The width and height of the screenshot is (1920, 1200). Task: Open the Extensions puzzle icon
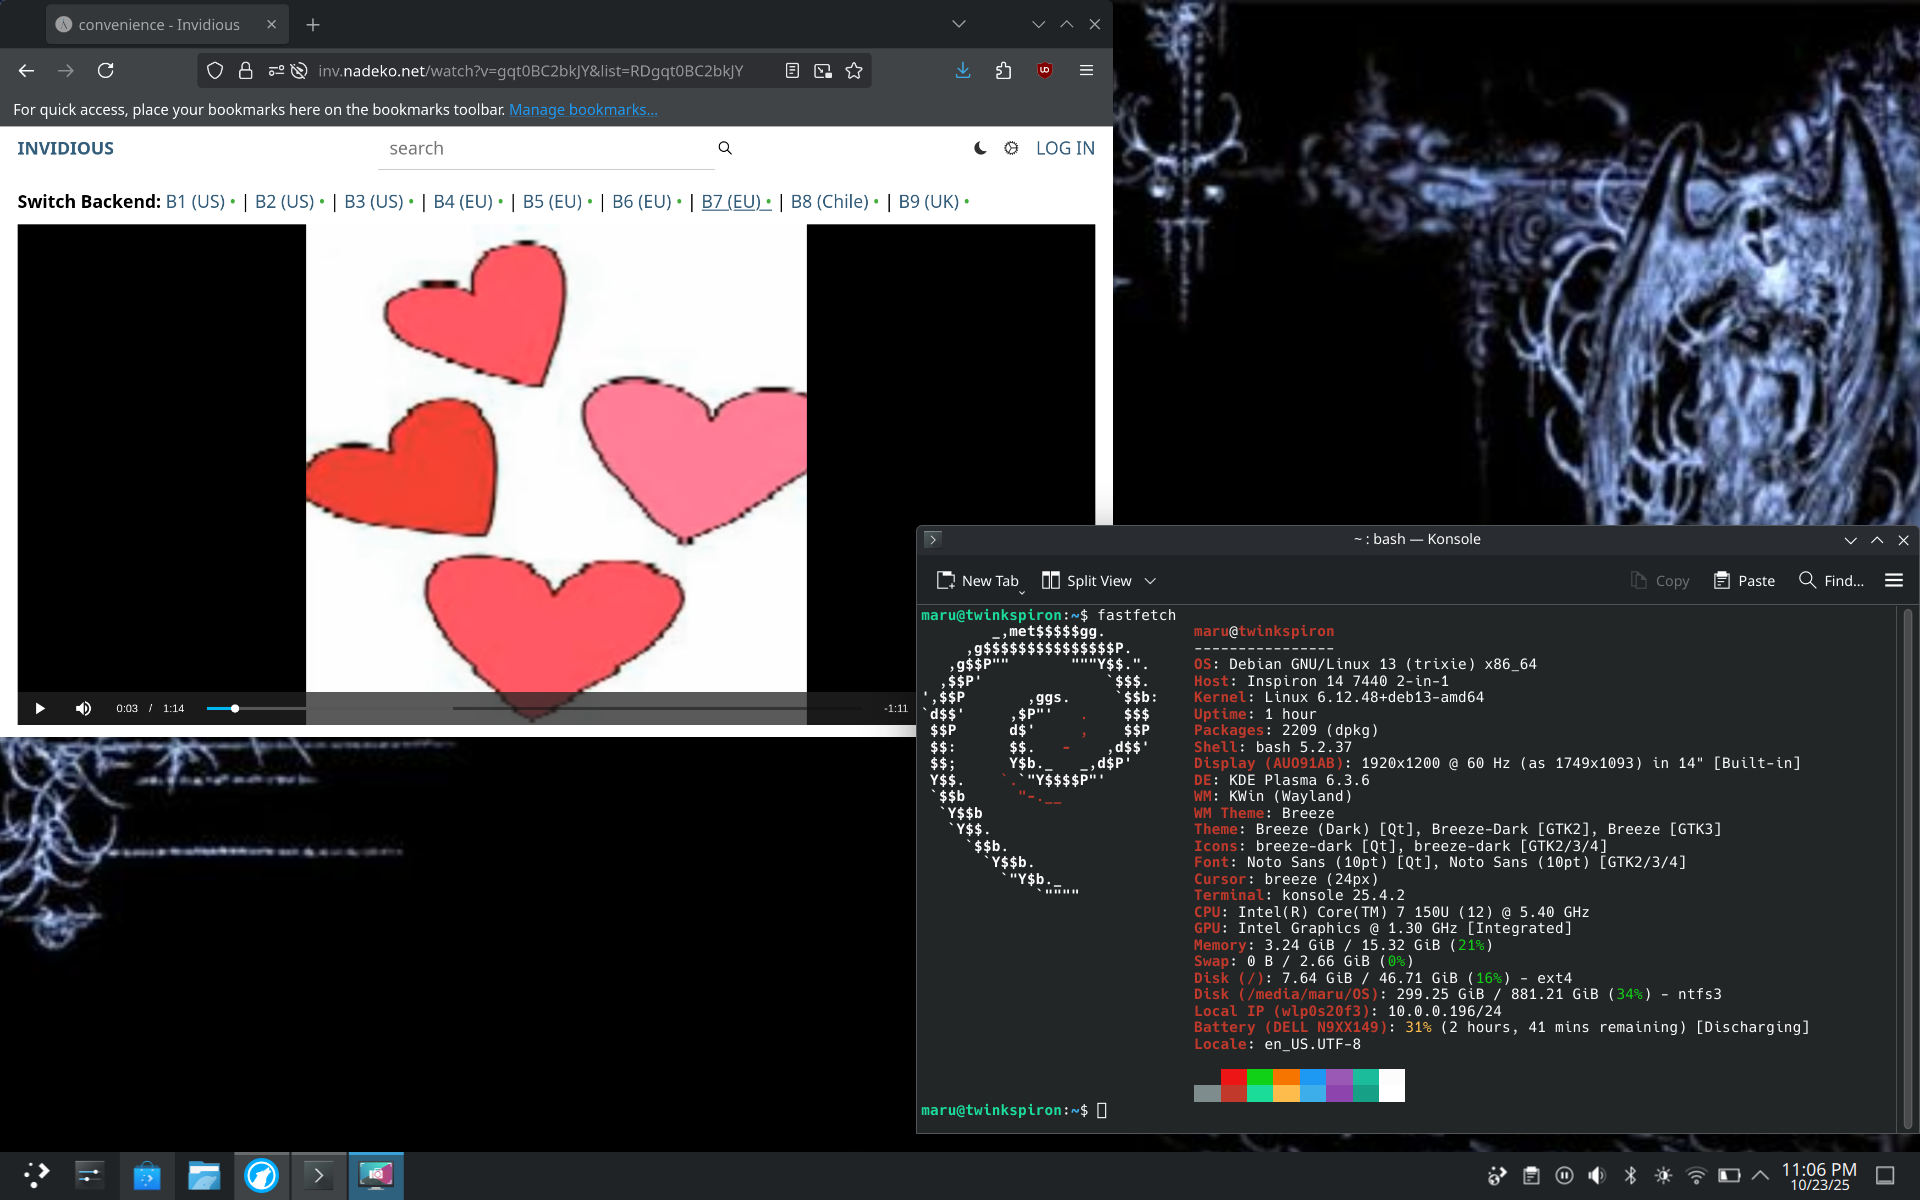point(1004,71)
